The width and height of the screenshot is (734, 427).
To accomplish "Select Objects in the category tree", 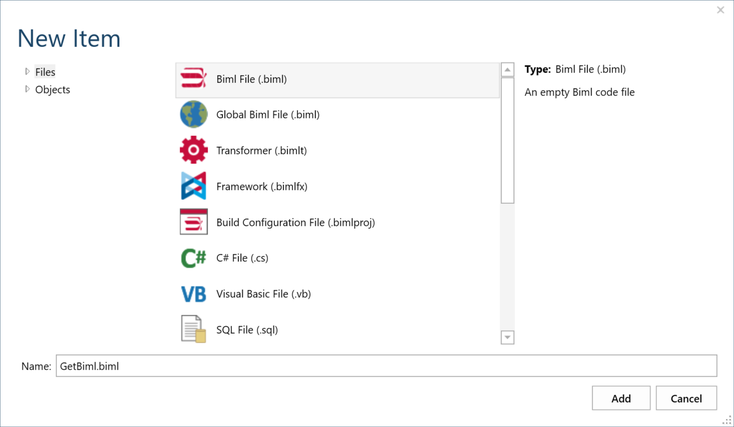I will (x=52, y=89).
